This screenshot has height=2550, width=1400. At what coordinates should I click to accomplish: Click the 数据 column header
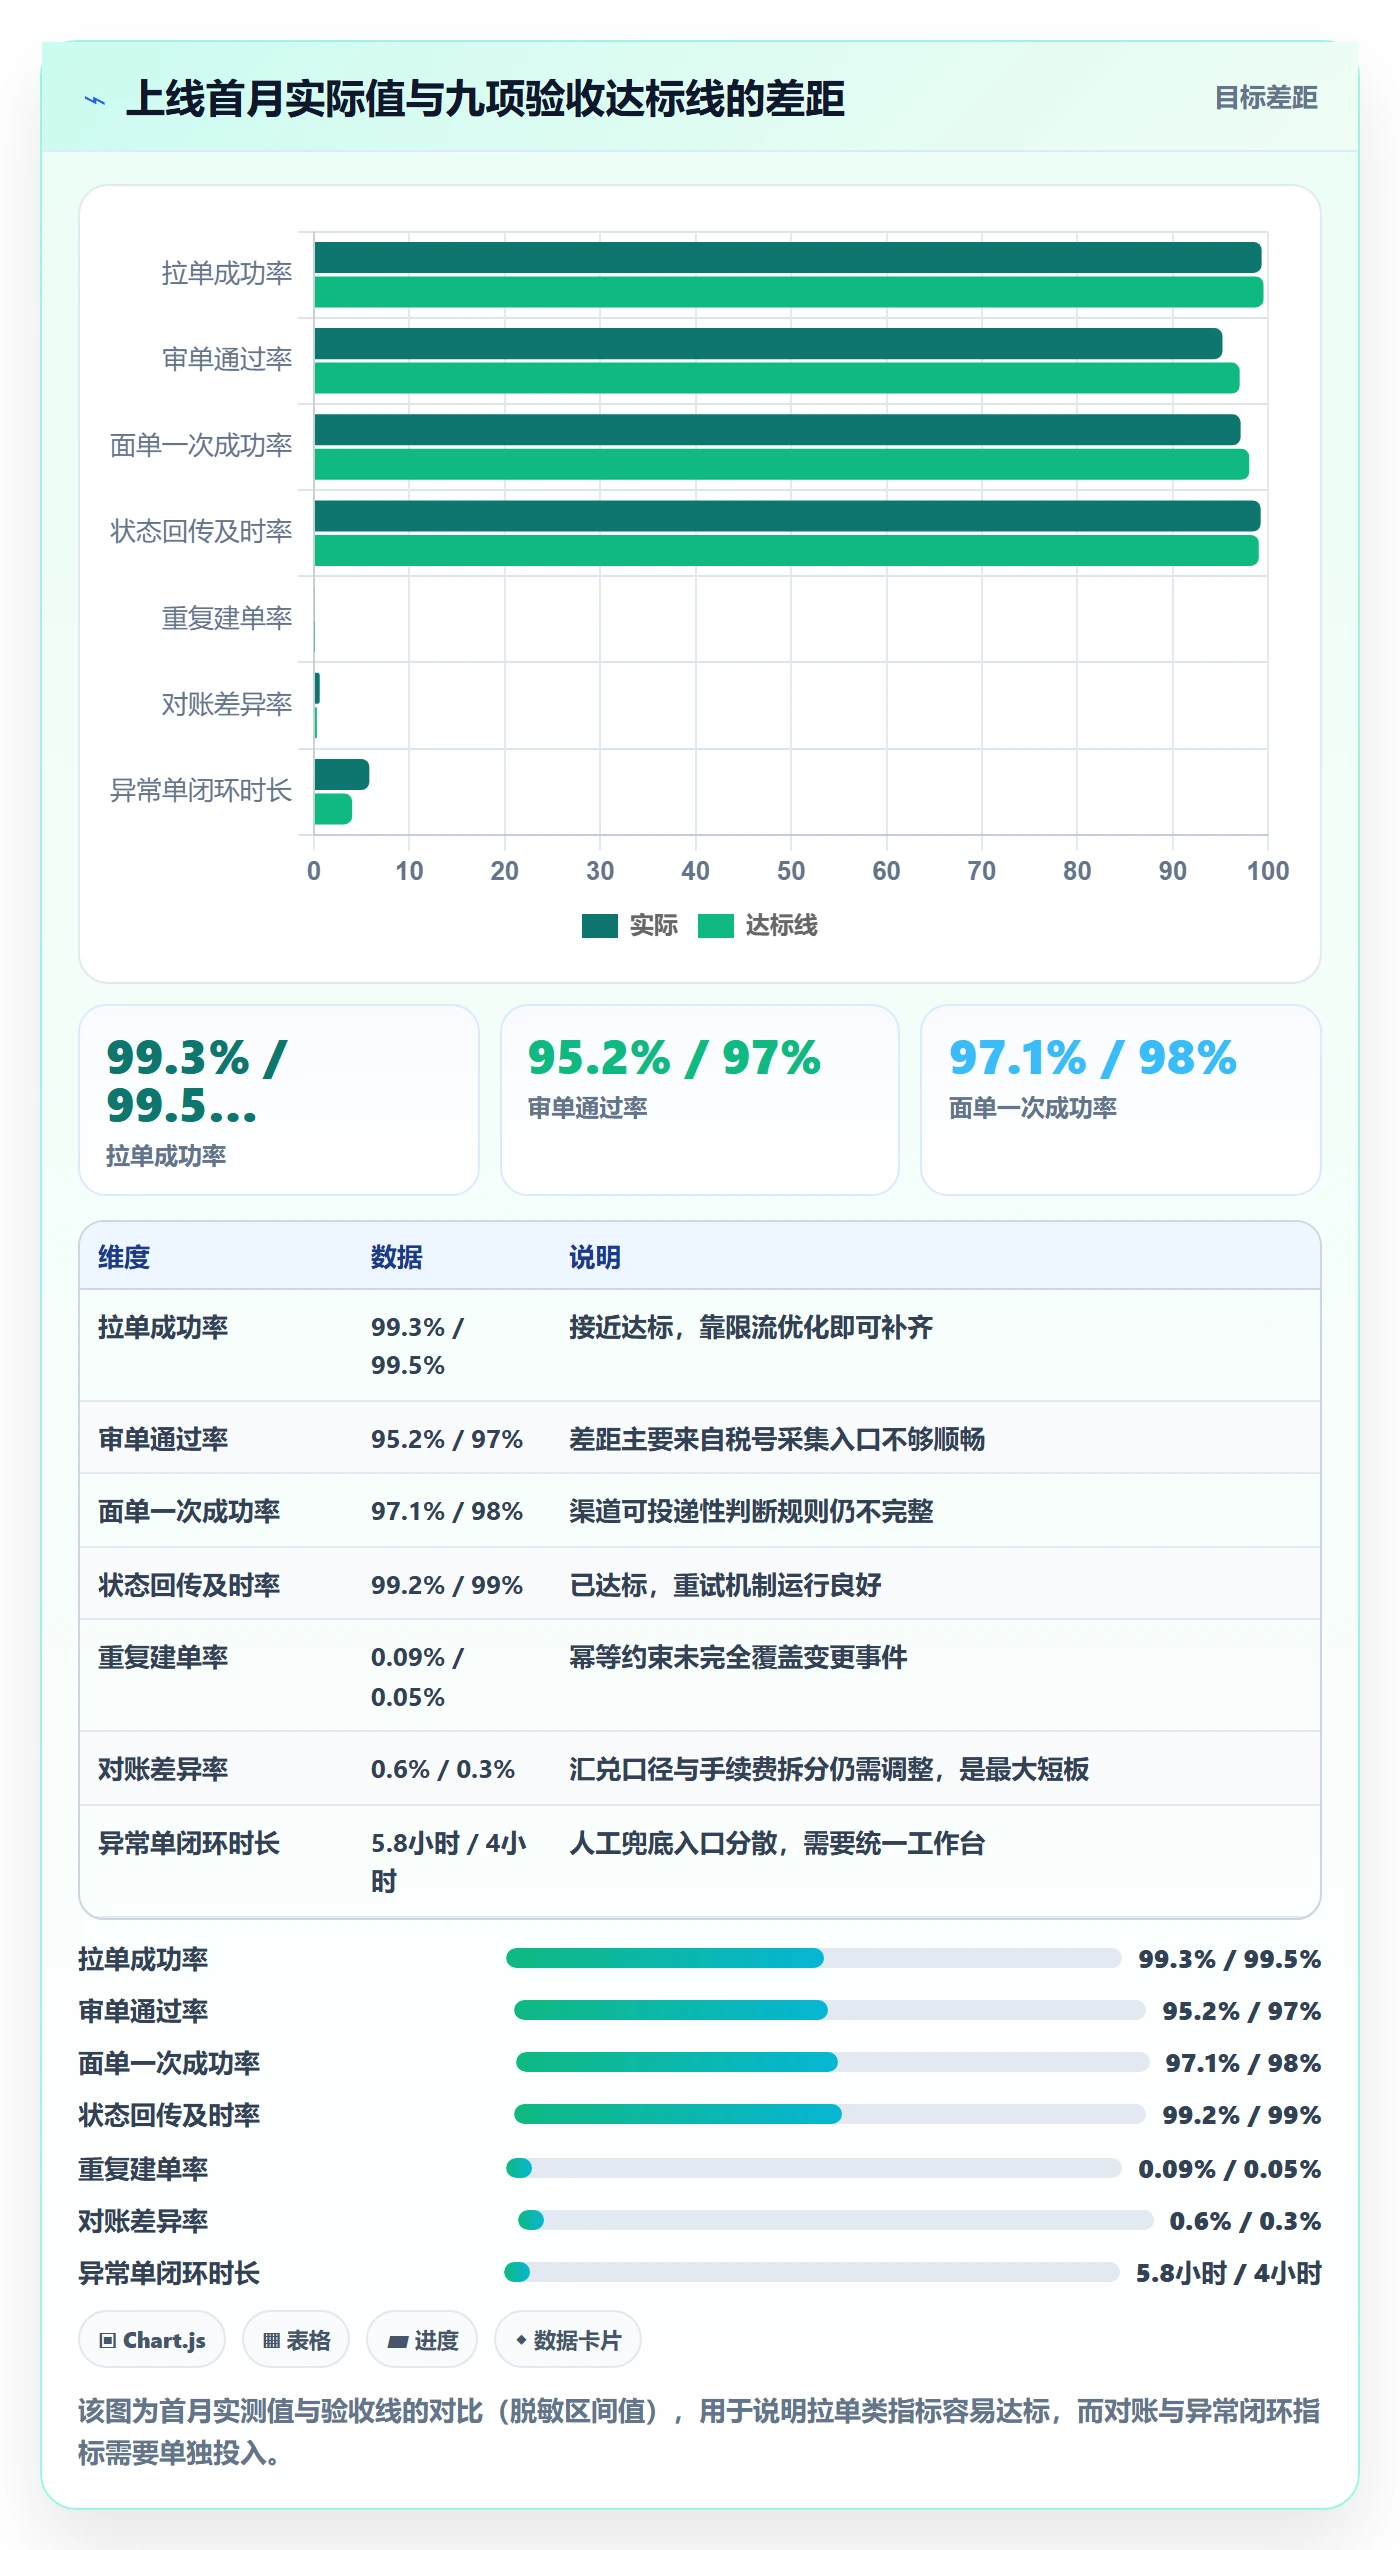[x=396, y=1257]
